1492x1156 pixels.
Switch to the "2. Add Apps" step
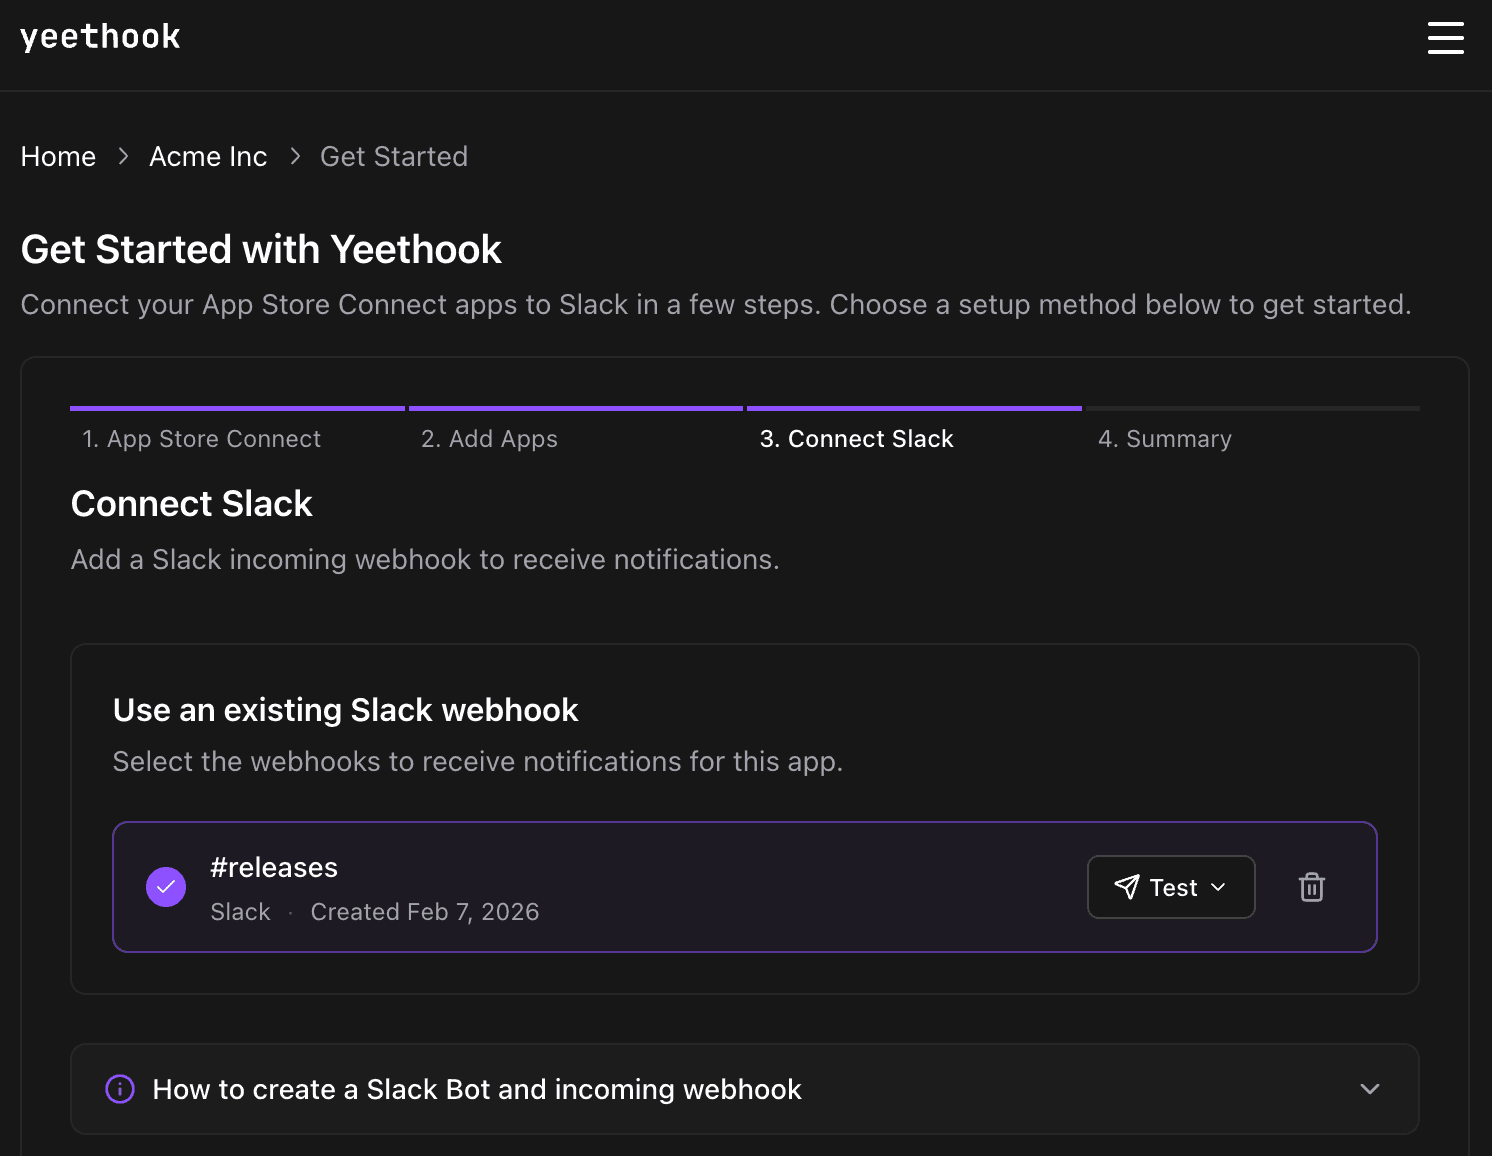(x=489, y=438)
